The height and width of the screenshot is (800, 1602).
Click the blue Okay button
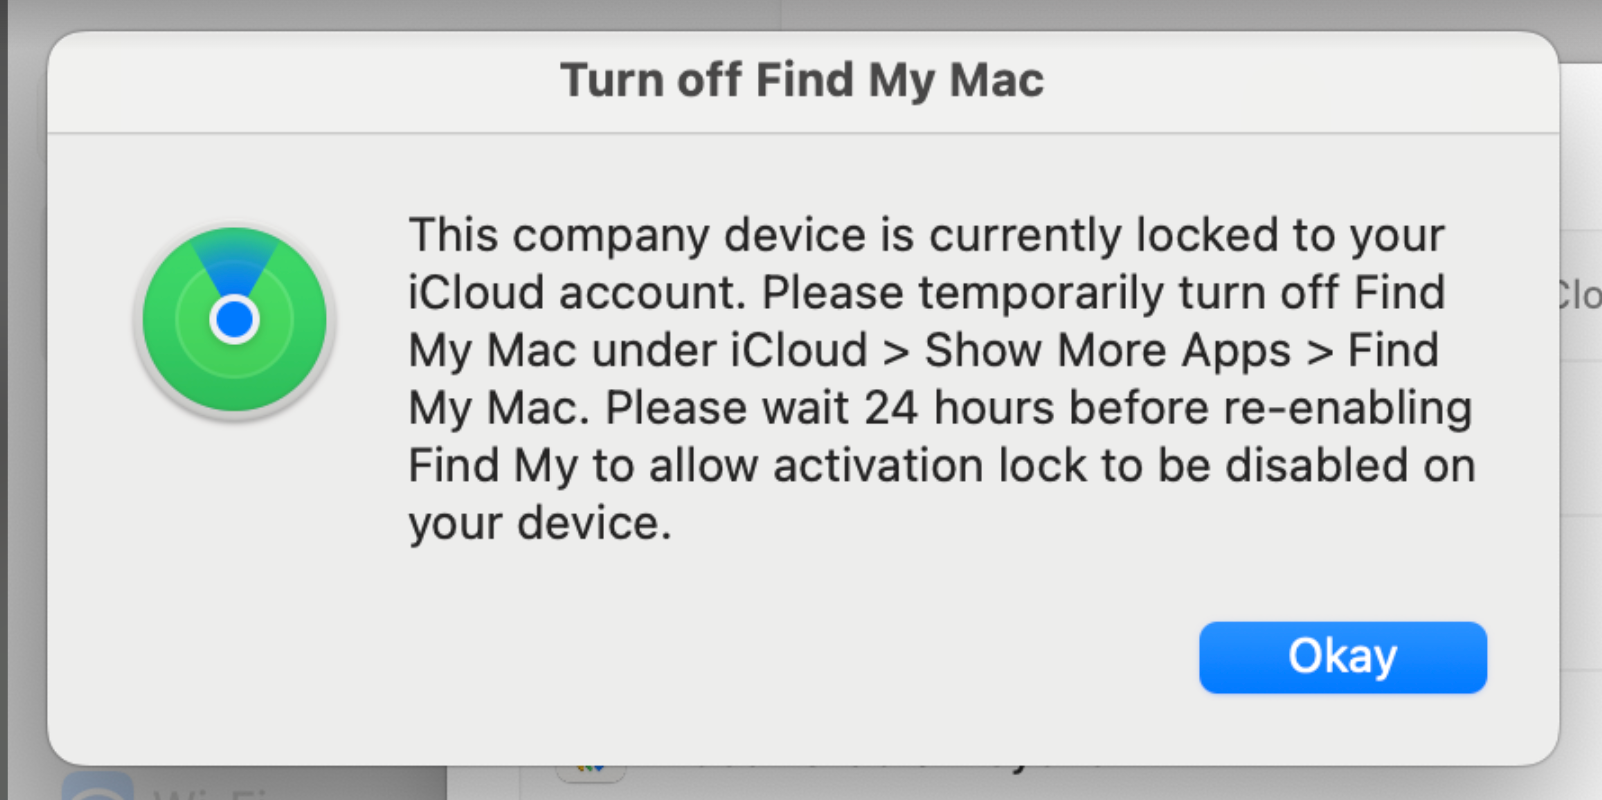point(1342,657)
